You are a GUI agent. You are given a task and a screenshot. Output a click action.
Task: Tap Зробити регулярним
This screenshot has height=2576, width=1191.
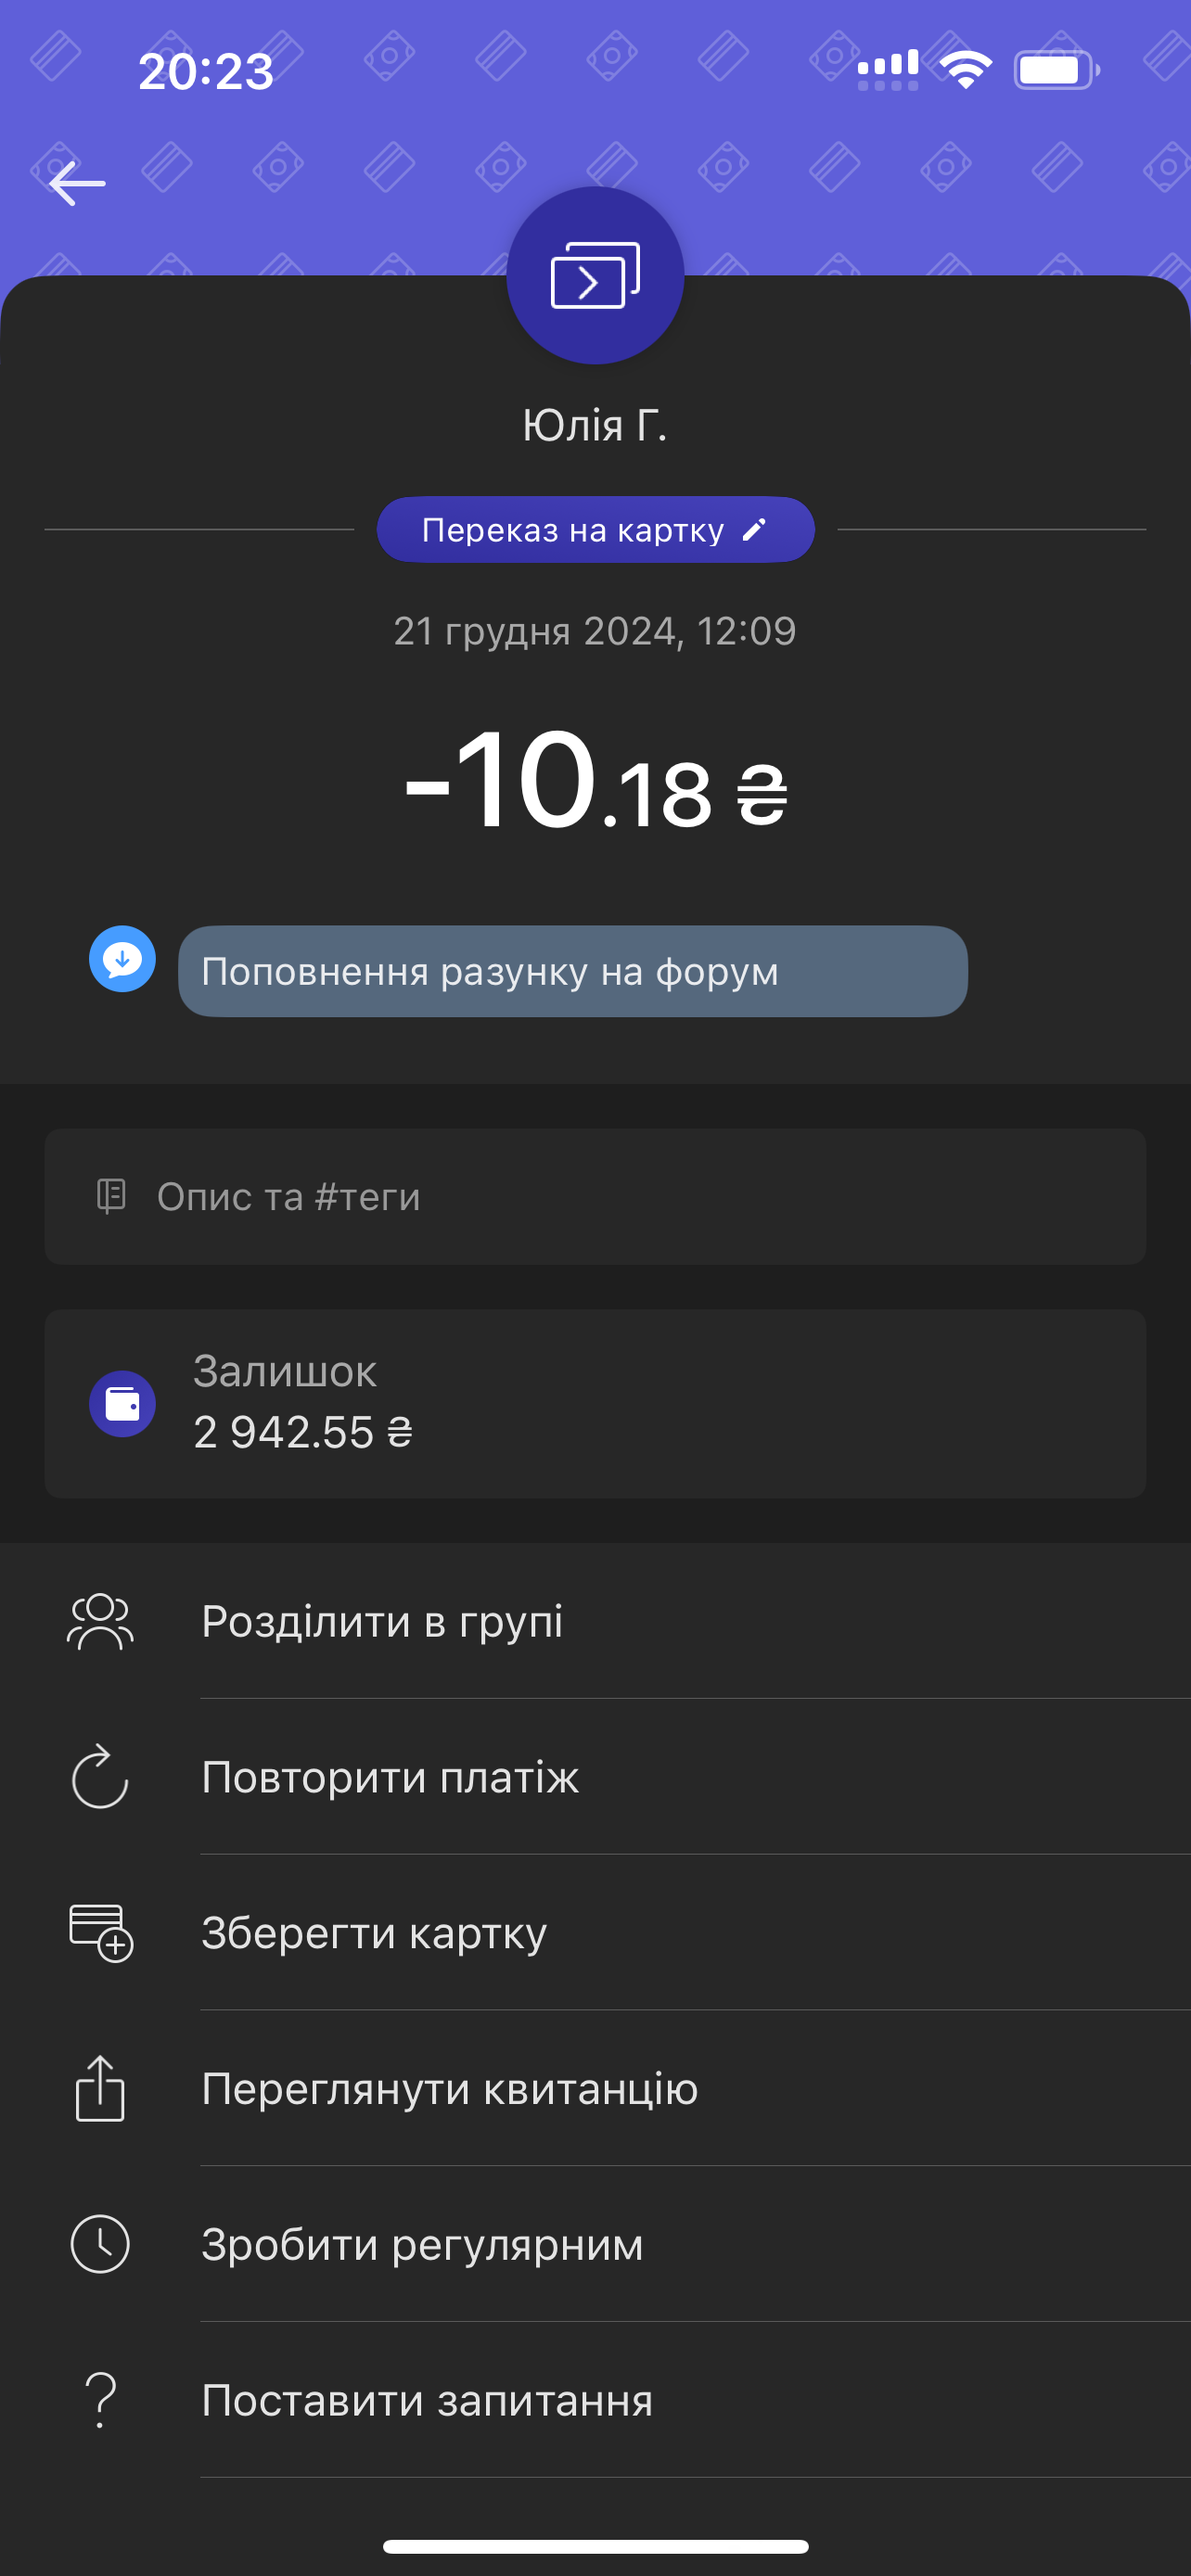coord(422,2245)
